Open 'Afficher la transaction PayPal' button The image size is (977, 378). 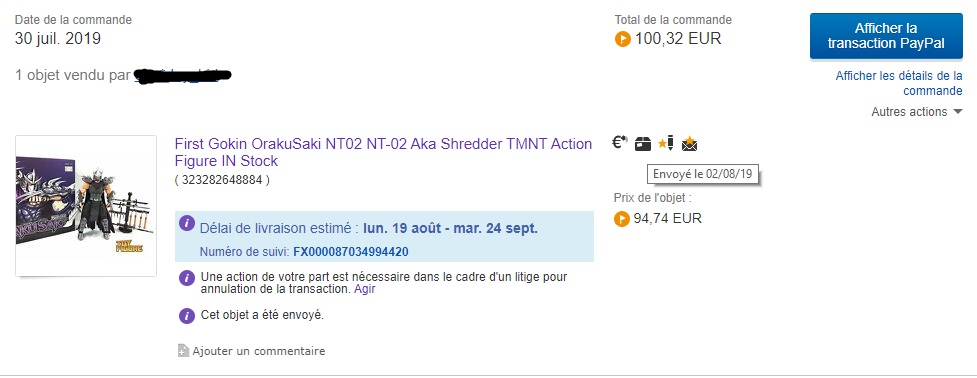point(886,36)
